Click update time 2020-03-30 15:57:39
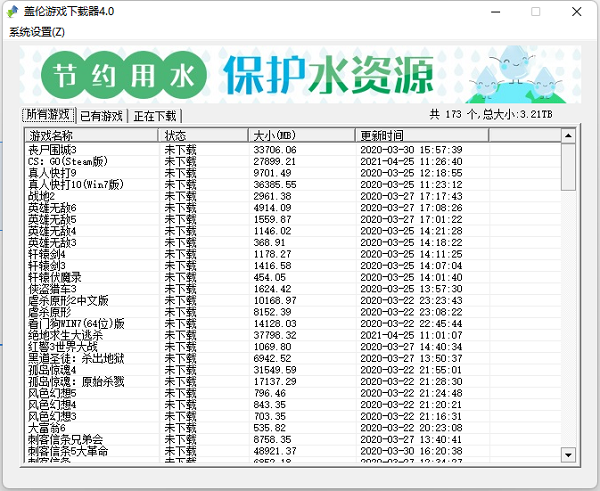600x491 pixels. 411,150
